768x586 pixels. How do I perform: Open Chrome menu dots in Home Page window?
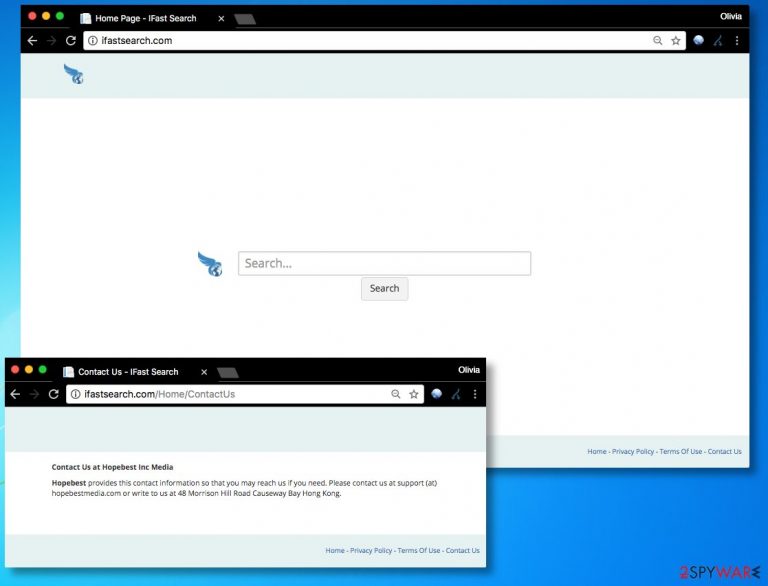point(737,41)
